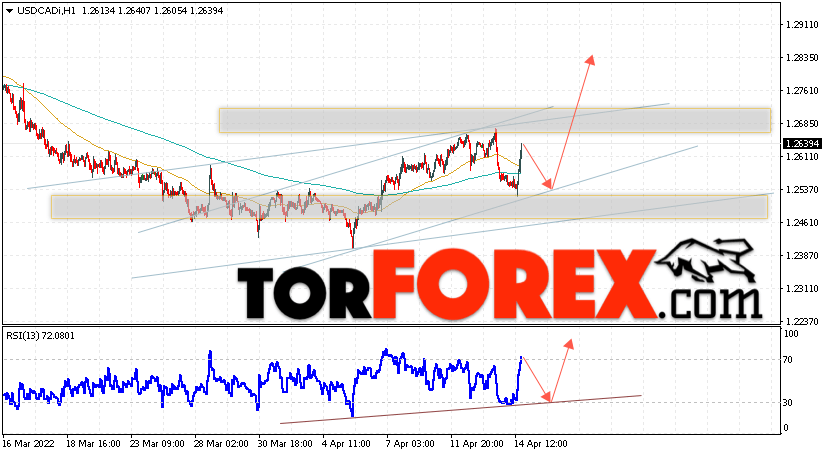Select the 1.29110 price axis value
This screenshot has width=826, height=455.
pyautogui.click(x=802, y=25)
